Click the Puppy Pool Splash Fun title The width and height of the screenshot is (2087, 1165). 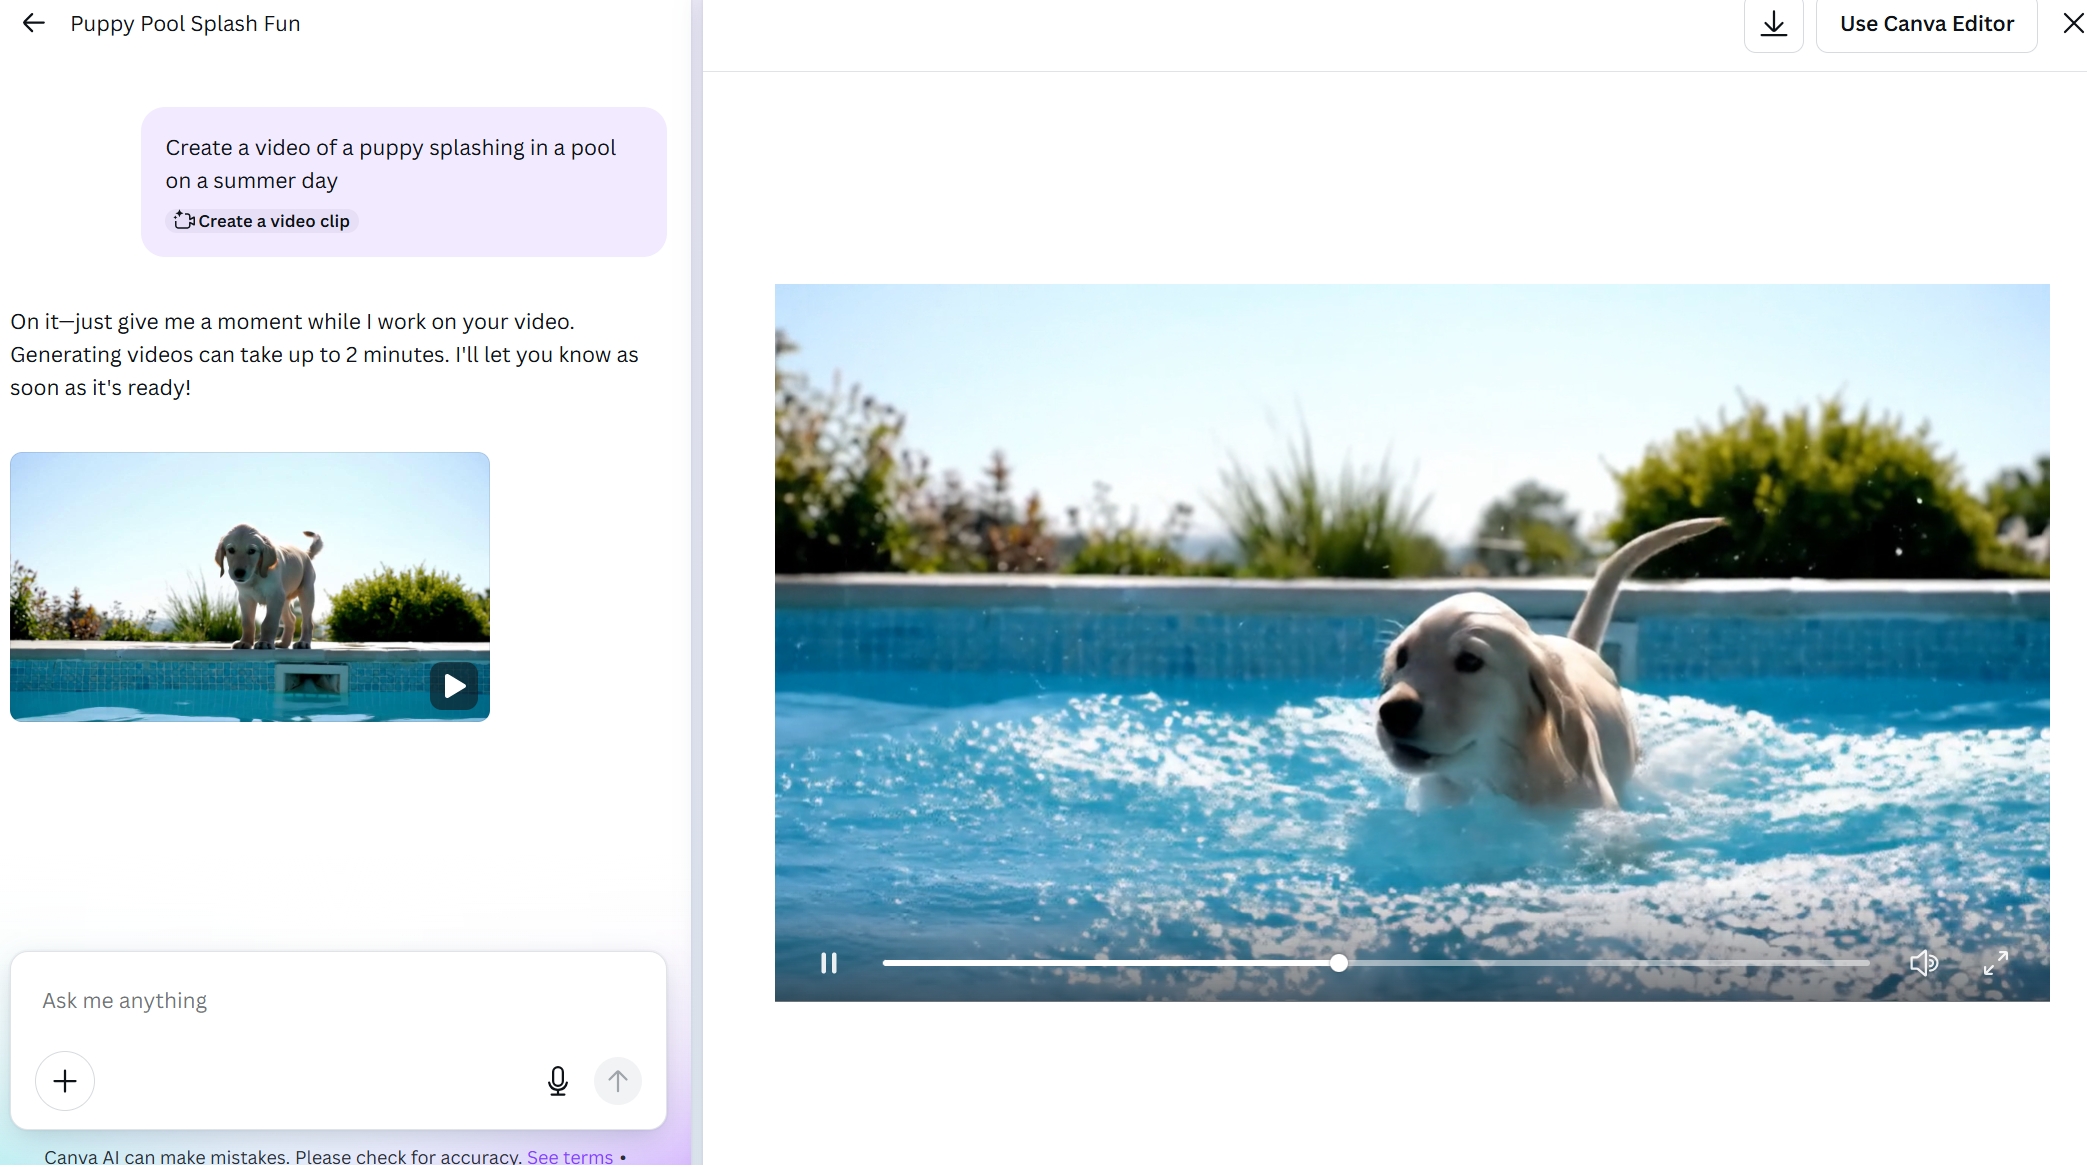184,23
